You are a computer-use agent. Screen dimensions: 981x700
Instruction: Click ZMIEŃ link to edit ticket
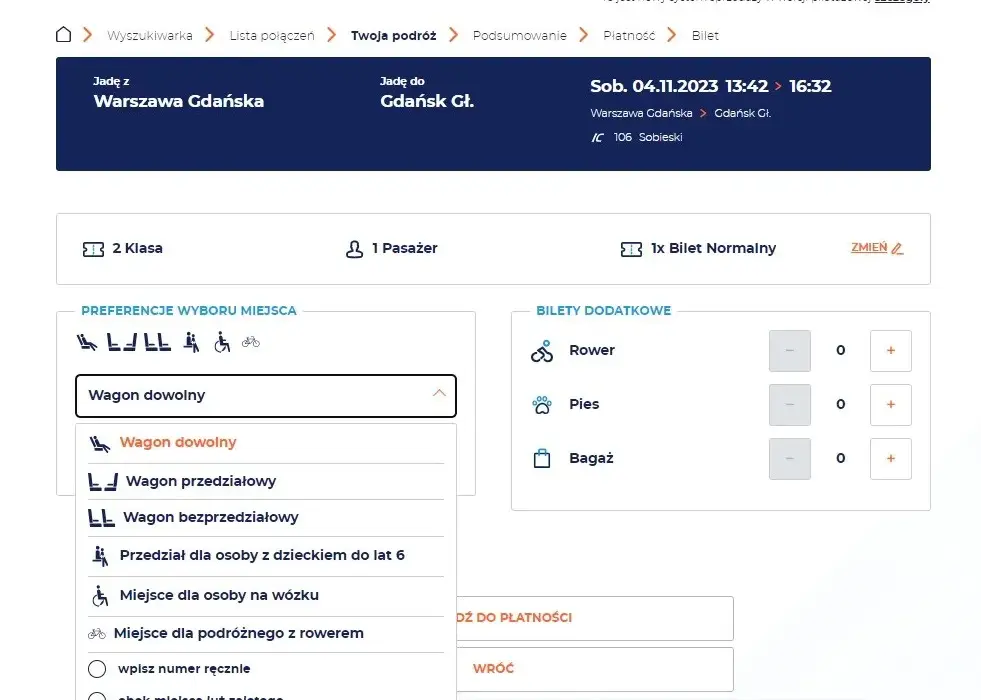point(869,248)
